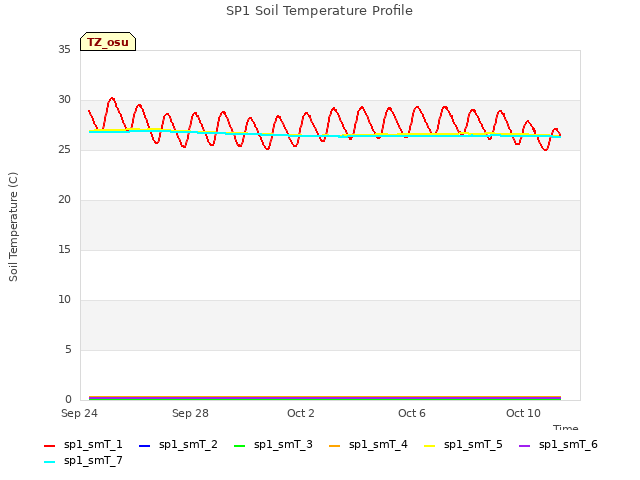
Task: Toggle the sp1_smT_7 legend entry
Action: point(83,460)
